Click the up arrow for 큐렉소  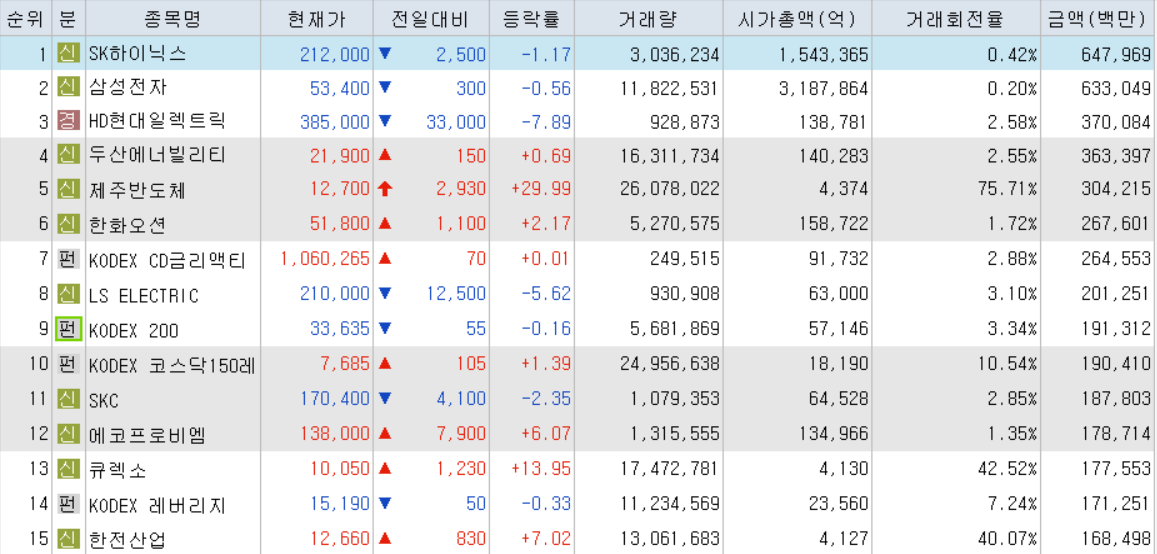coord(384,468)
